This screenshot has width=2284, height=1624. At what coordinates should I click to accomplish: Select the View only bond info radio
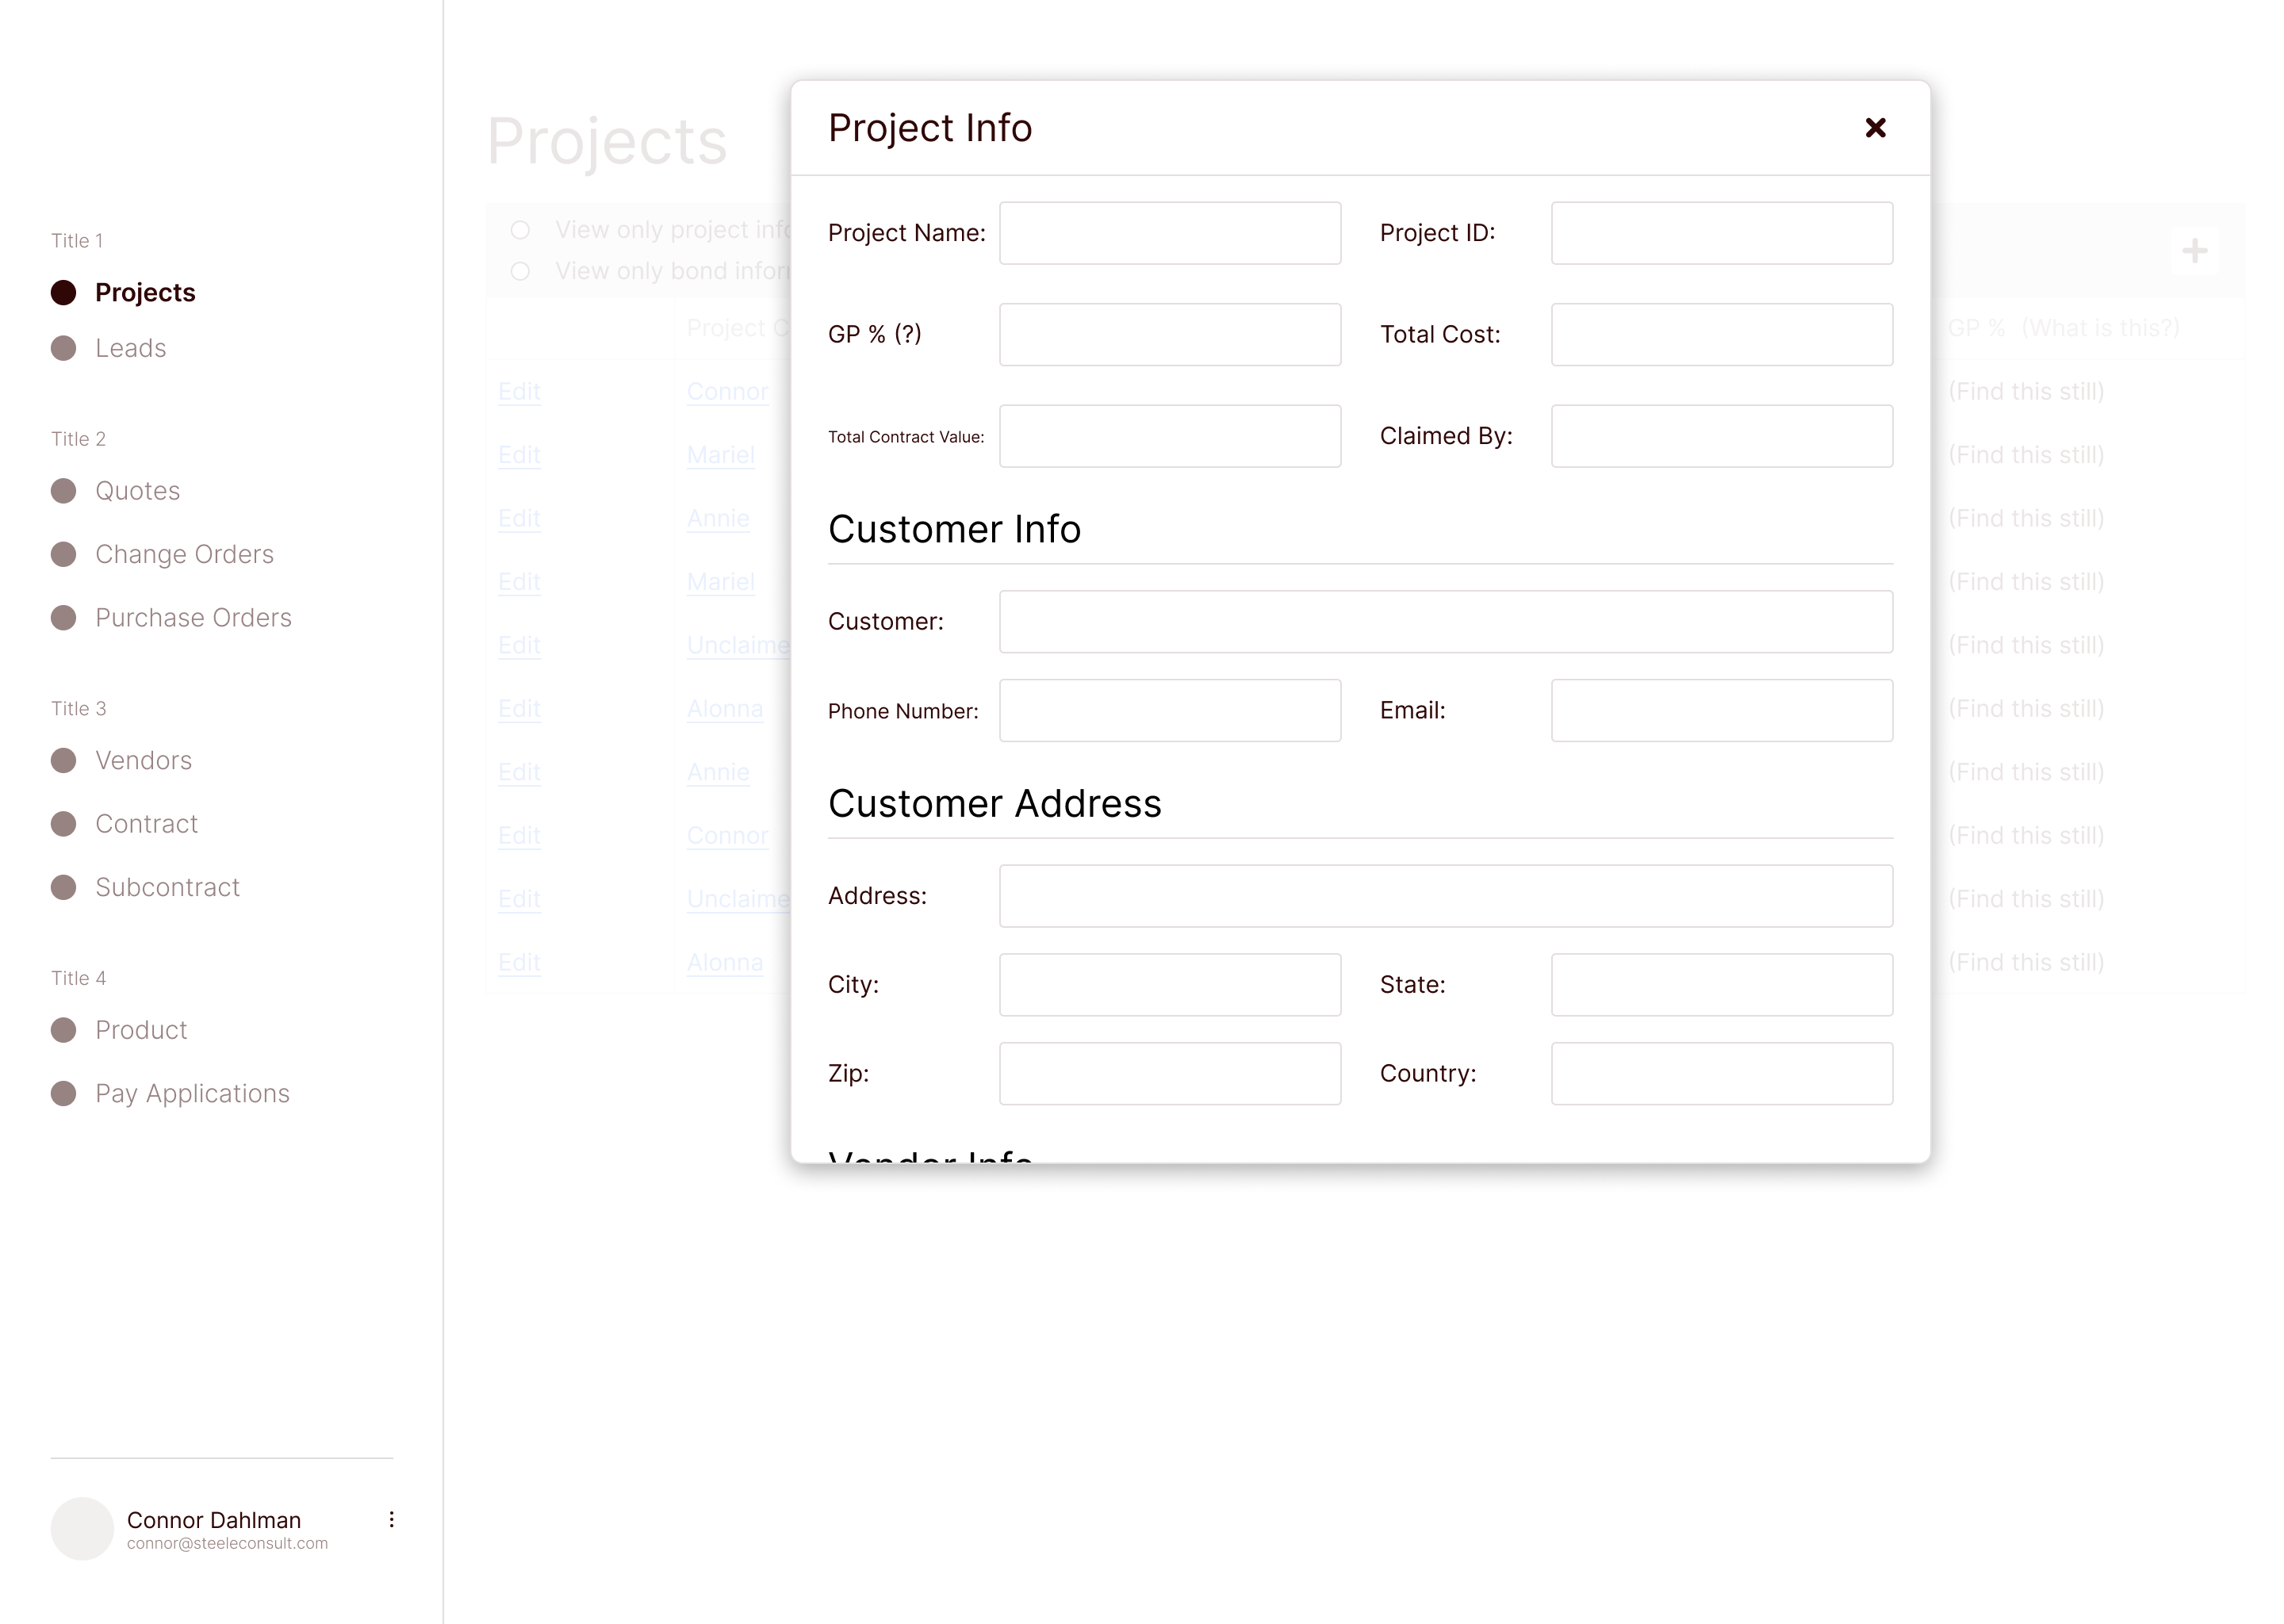tap(520, 271)
